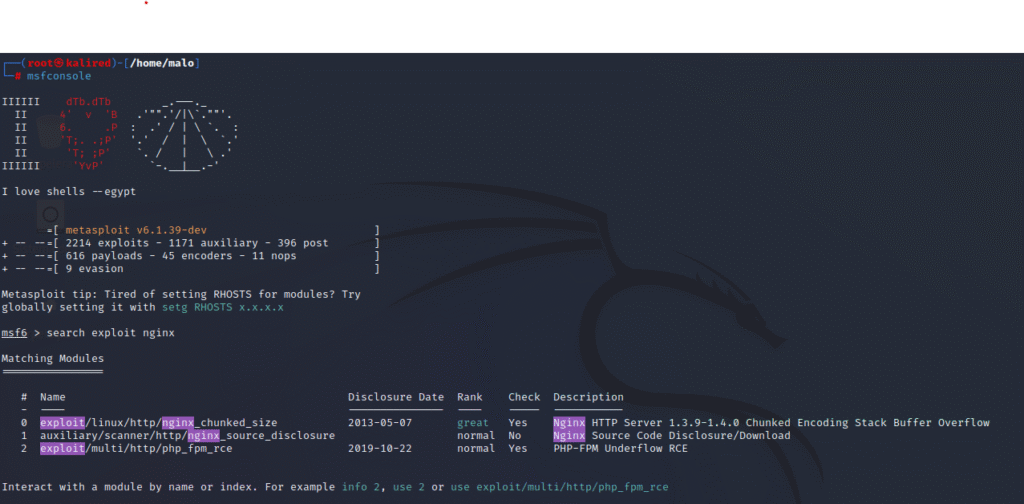1024x504 pixels.
Task: Click the red banner at the top
Action: (x=512, y=25)
